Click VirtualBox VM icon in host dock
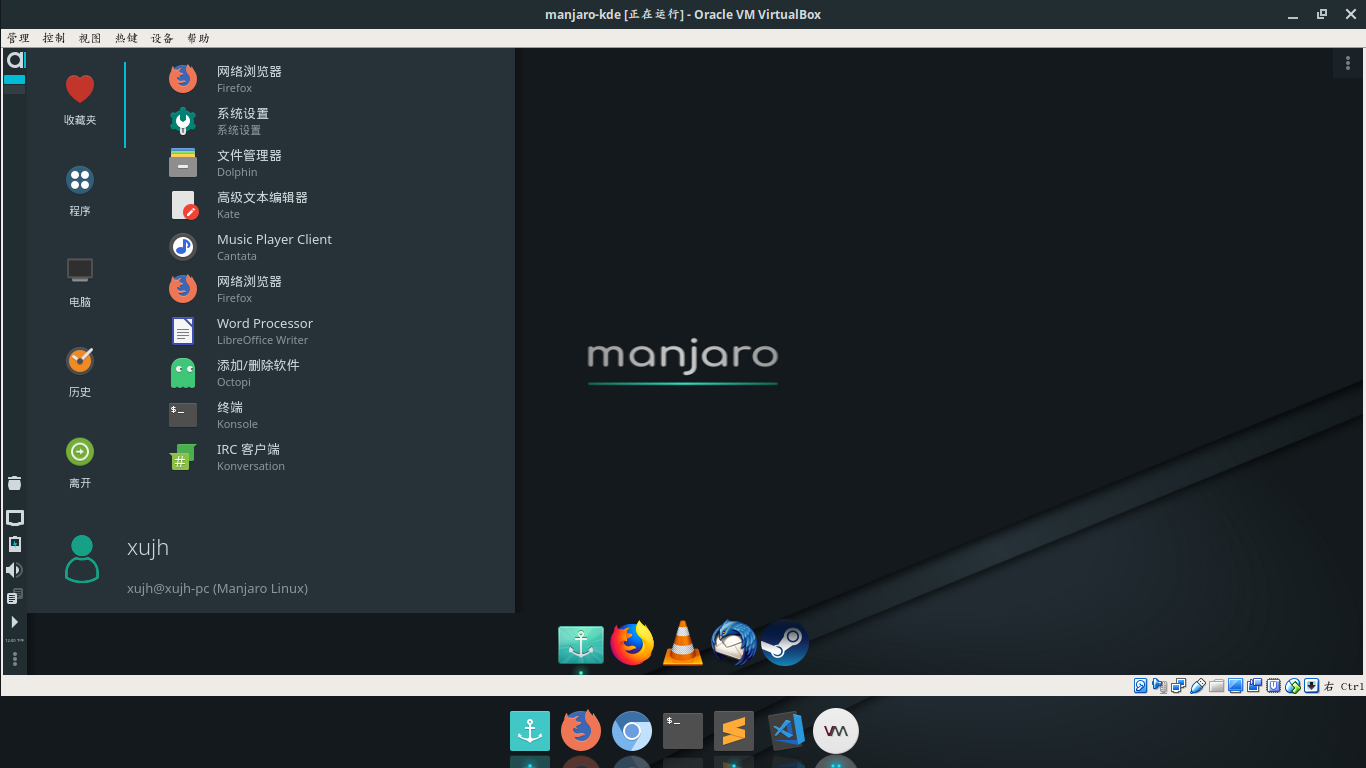 coord(836,731)
